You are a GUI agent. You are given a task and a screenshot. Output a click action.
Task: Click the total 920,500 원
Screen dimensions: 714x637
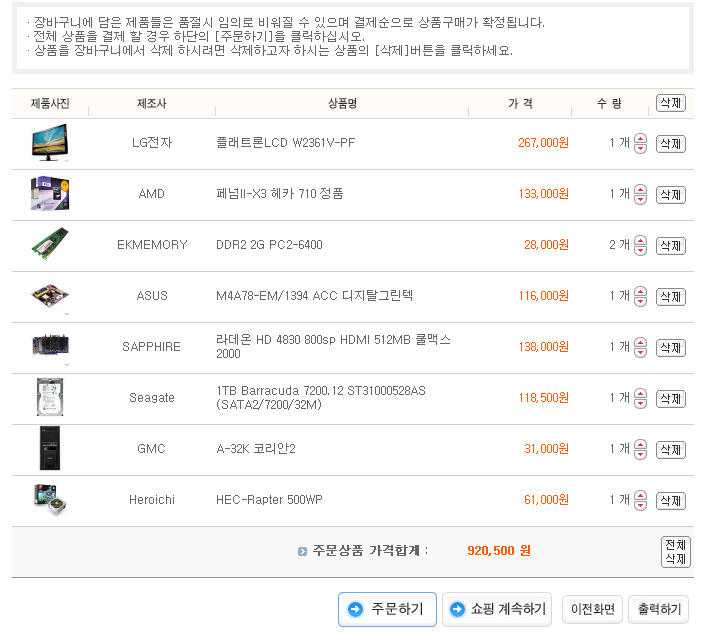pyautogui.click(x=499, y=551)
